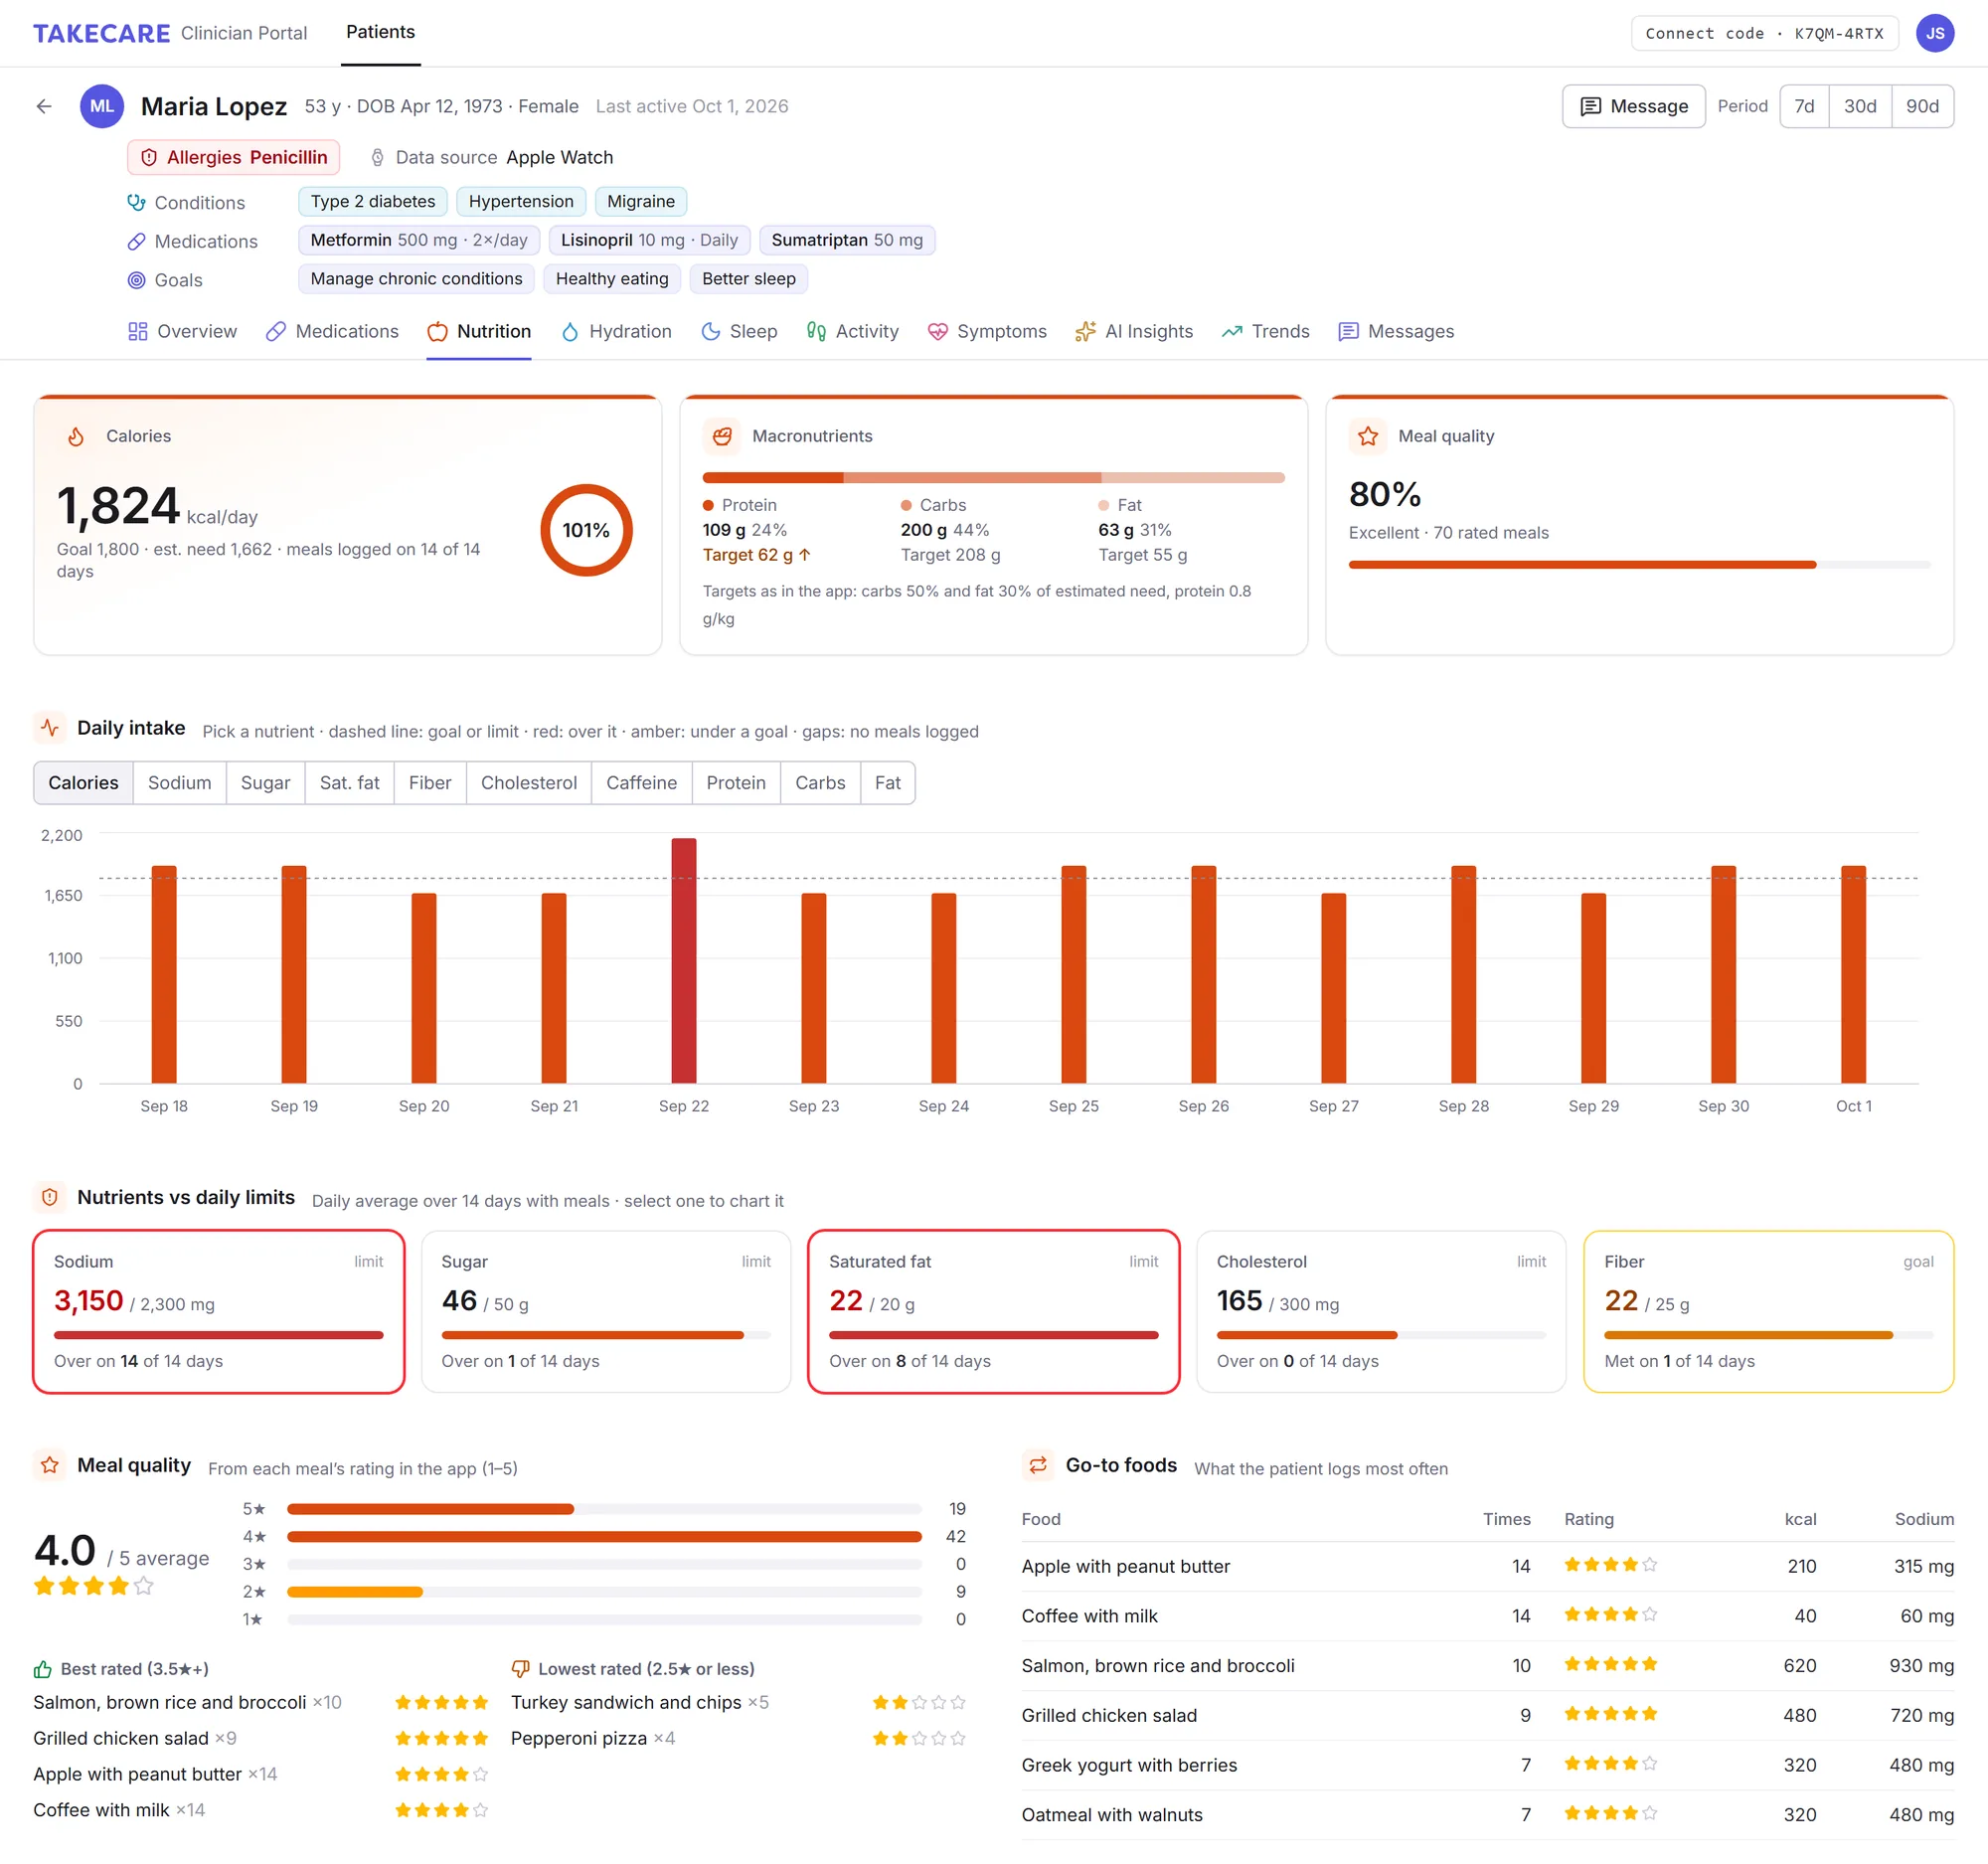Select the Fiber nutrient chart option

pos(430,783)
